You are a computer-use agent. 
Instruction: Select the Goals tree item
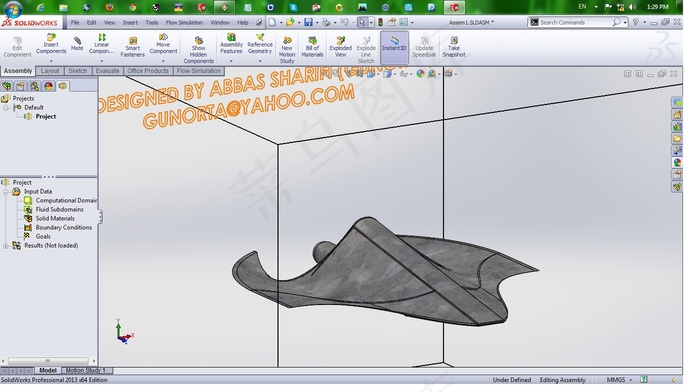tap(43, 236)
